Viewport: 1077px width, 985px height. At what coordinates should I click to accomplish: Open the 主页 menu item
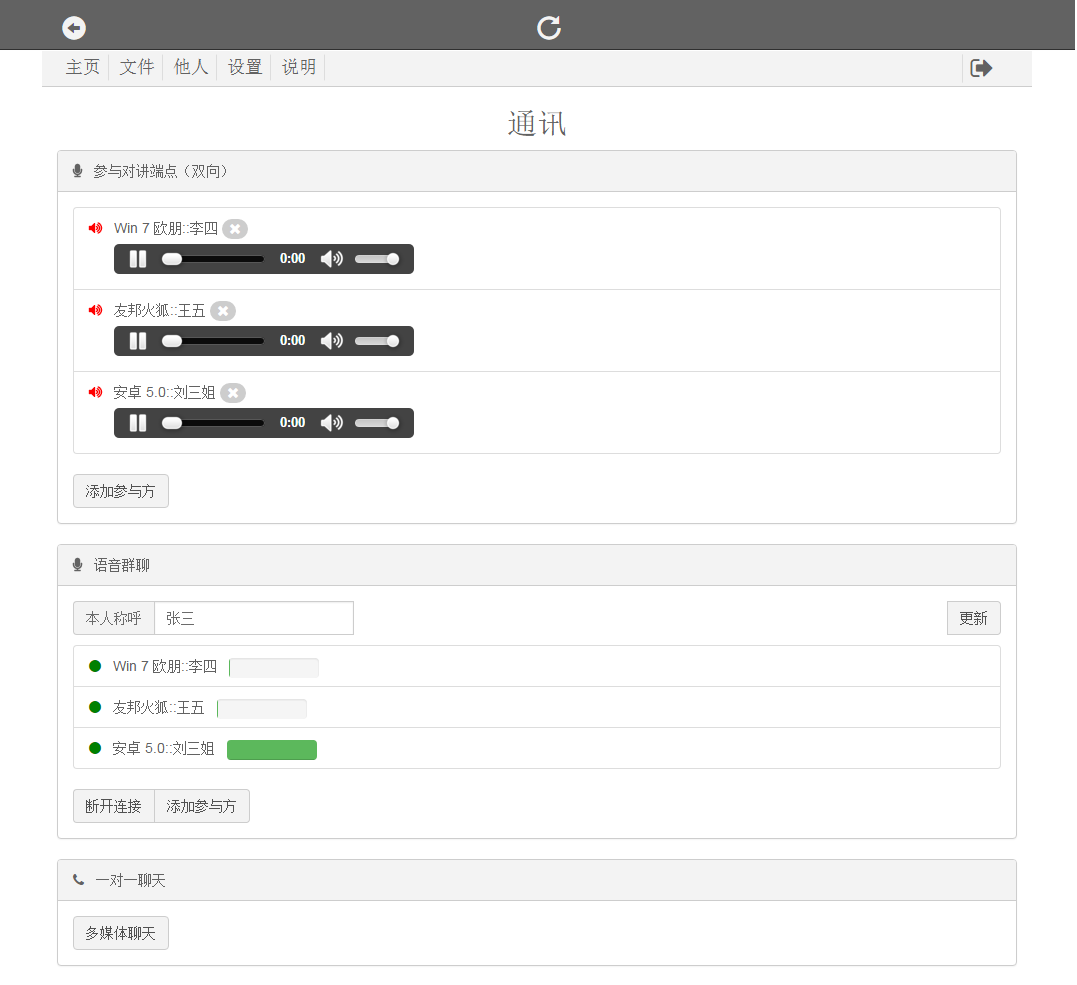click(x=83, y=67)
